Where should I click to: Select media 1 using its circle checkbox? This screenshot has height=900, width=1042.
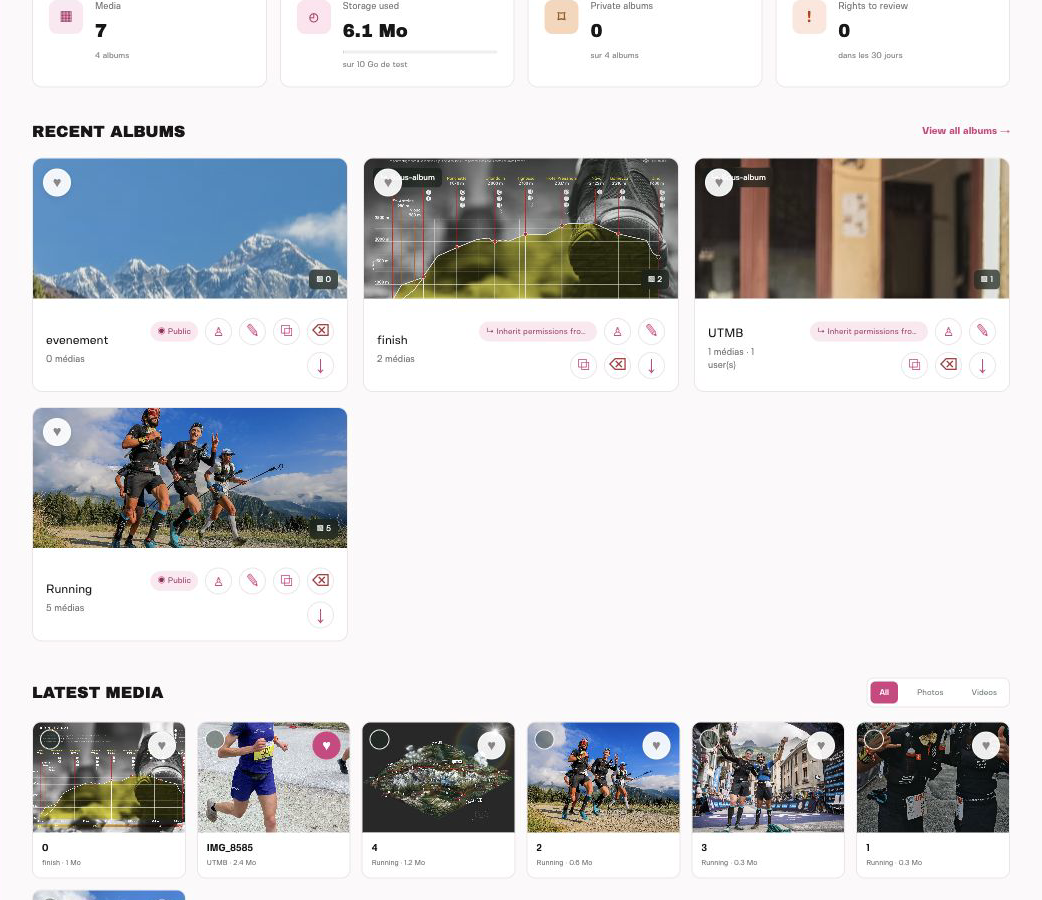tap(874, 739)
